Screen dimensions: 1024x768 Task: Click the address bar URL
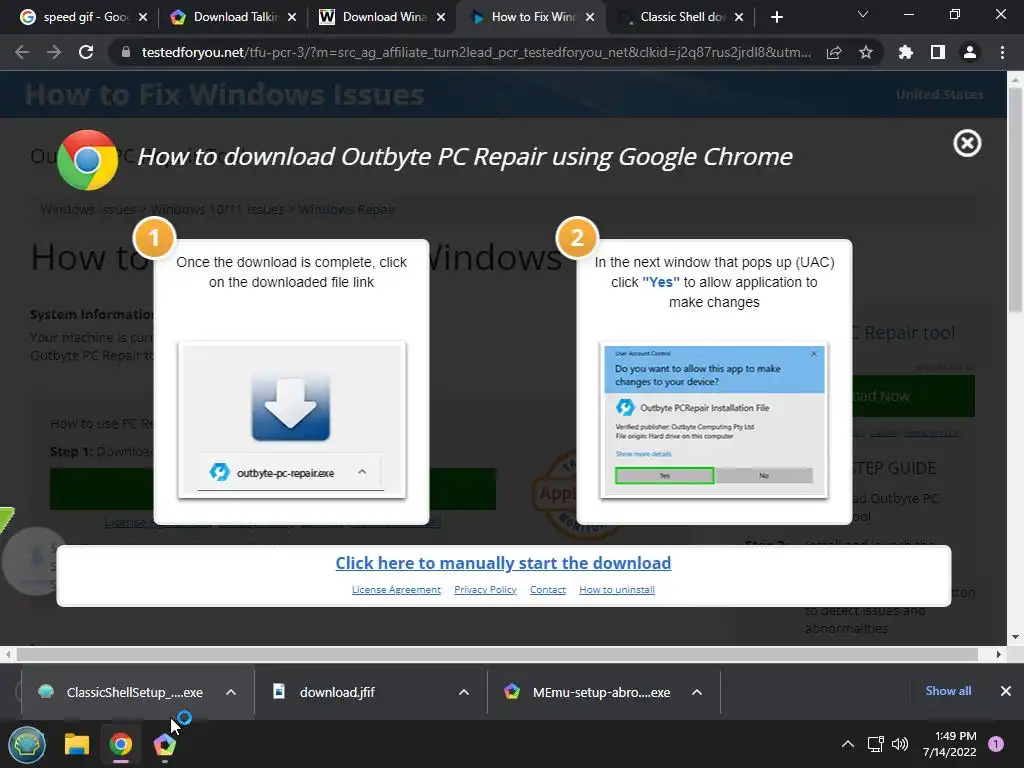coord(476,52)
